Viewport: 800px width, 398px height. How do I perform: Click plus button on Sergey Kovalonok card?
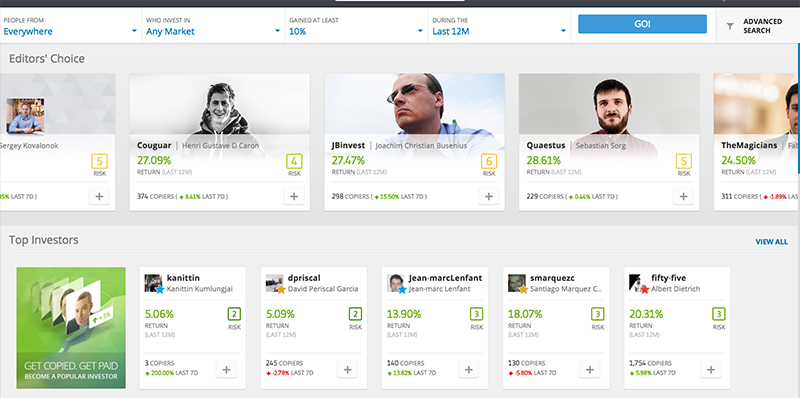pos(99,196)
